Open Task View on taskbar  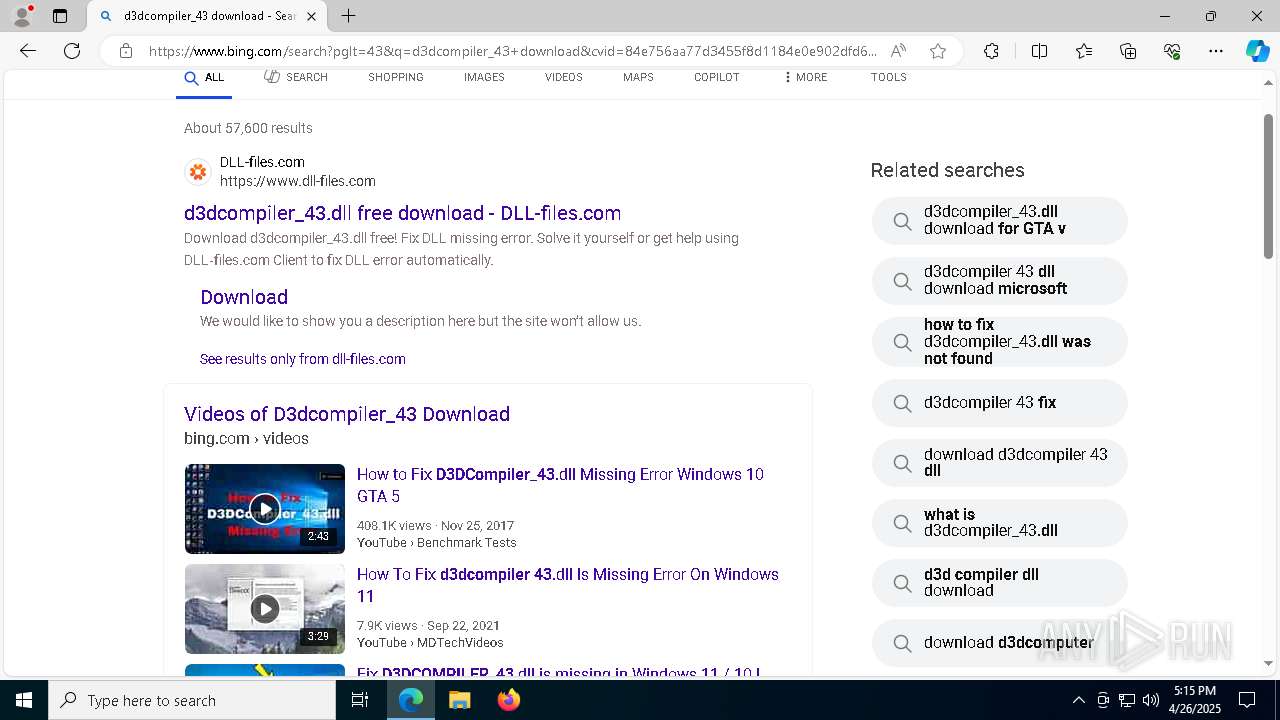coord(360,700)
